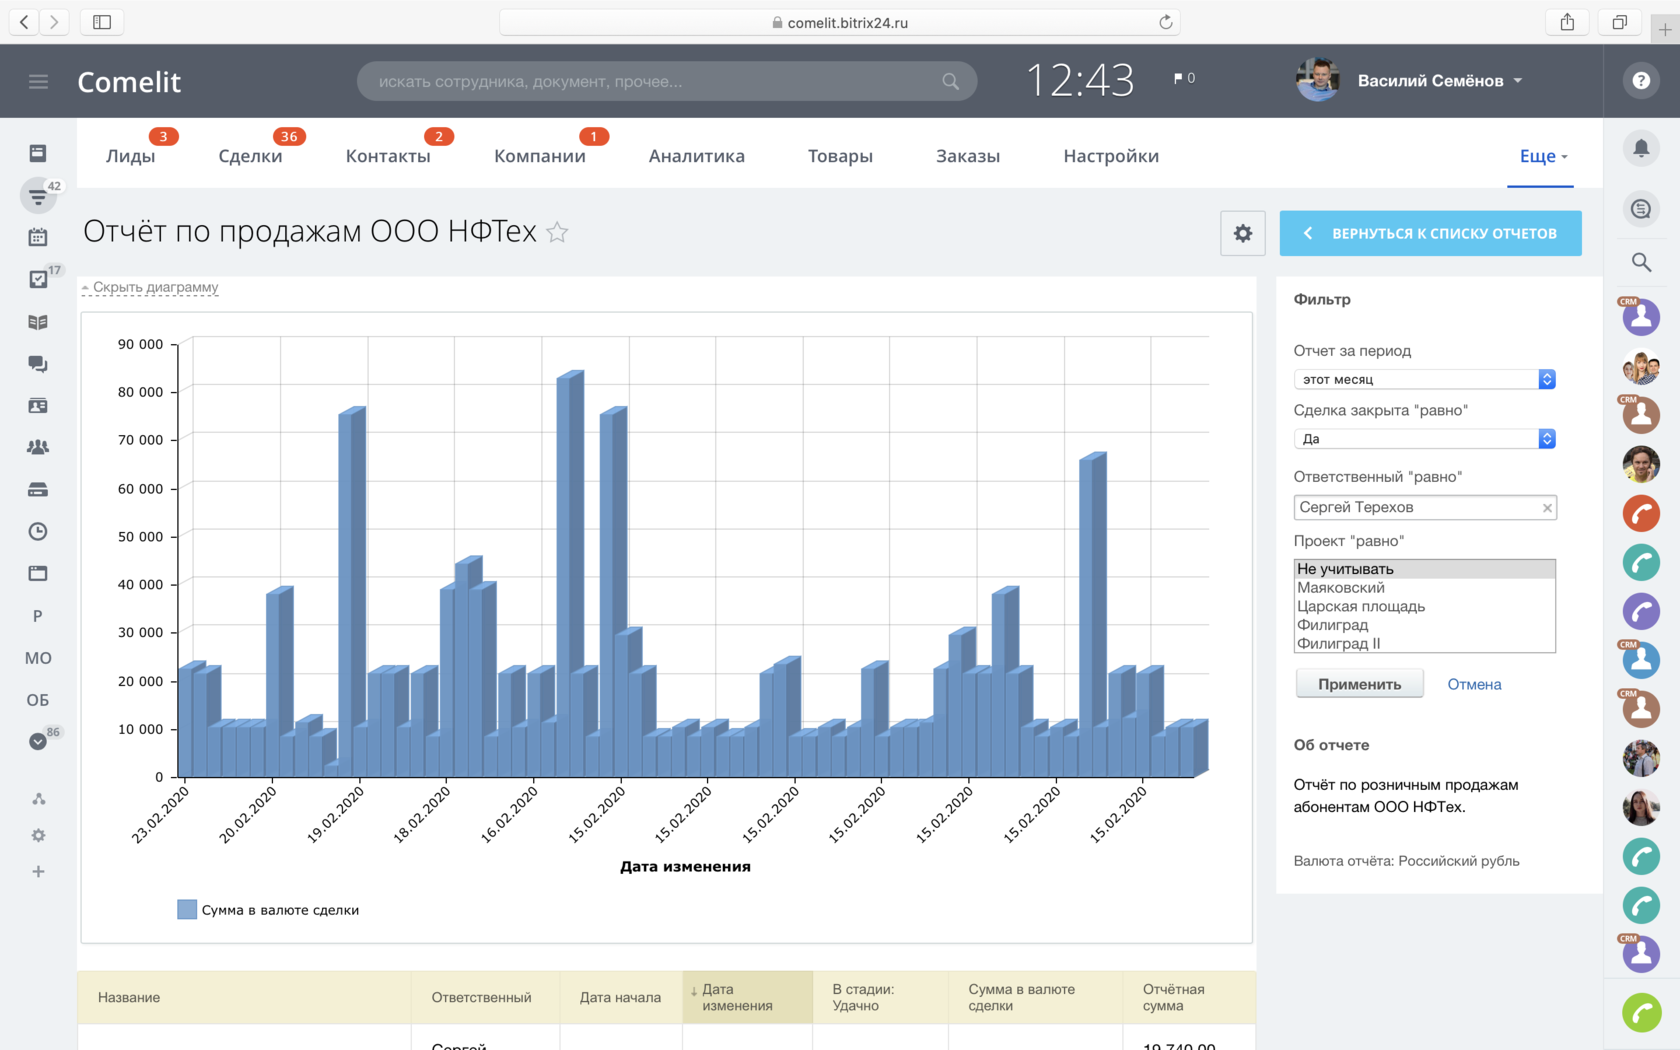
Task: Clear Сергей Терехов responsible field
Action: 1547,508
